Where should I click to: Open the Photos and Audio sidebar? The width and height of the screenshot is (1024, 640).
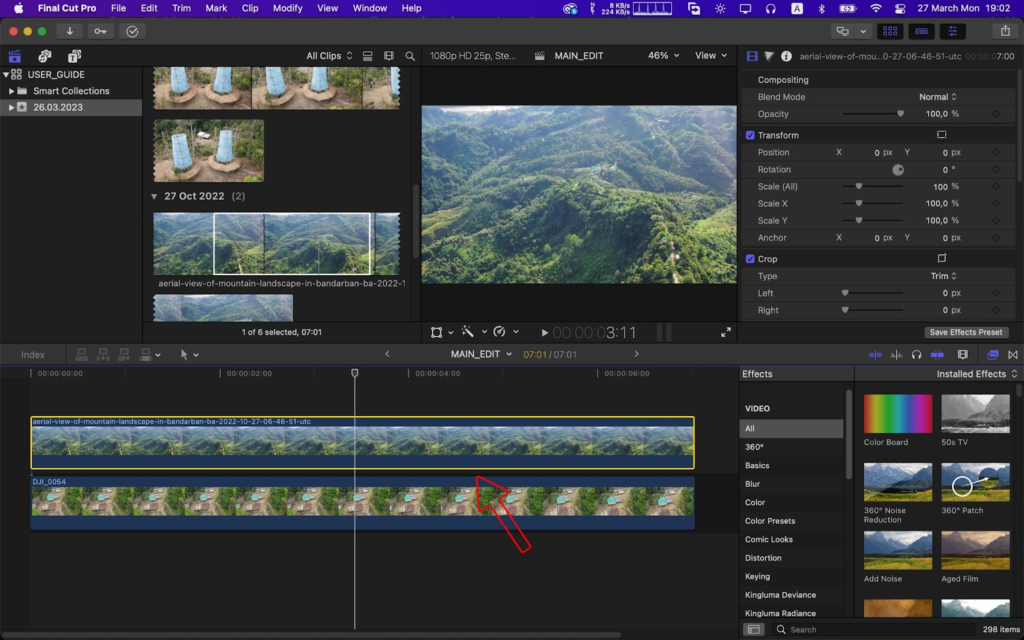44,56
